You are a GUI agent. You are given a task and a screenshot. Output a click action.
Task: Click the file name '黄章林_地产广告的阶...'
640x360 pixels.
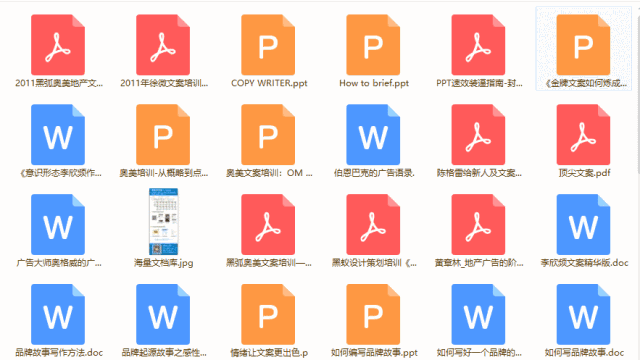coord(479,263)
